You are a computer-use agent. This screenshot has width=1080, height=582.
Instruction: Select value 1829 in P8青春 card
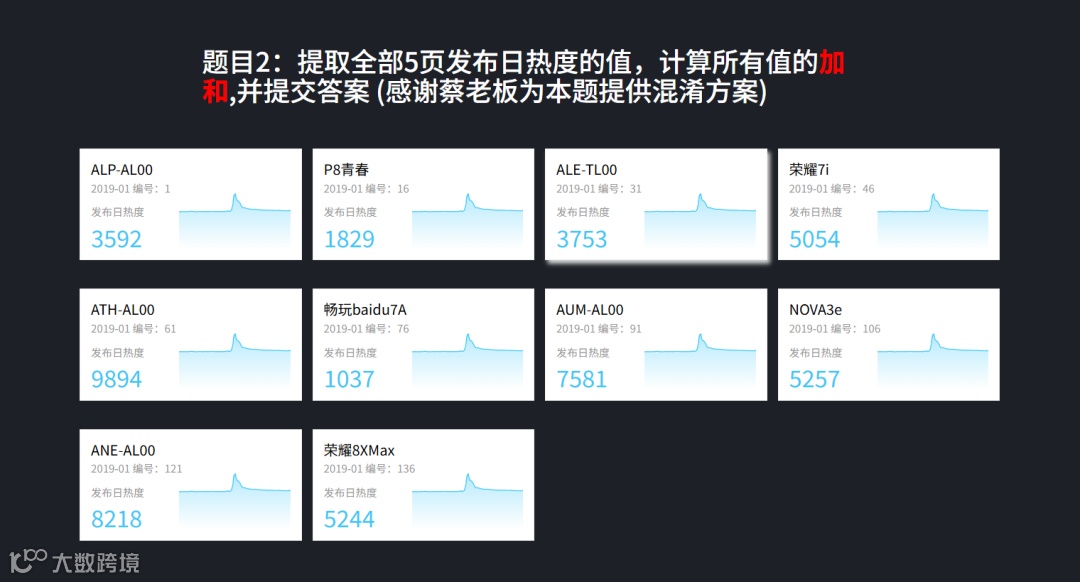pyautogui.click(x=349, y=239)
